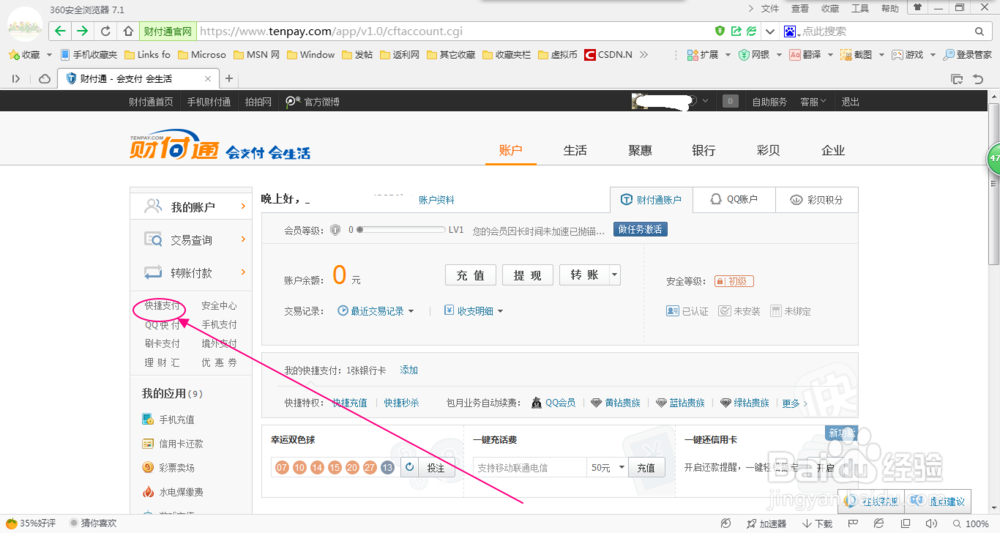Open the 彩票卖场 app icon
This screenshot has height=533, width=1000.
point(148,467)
